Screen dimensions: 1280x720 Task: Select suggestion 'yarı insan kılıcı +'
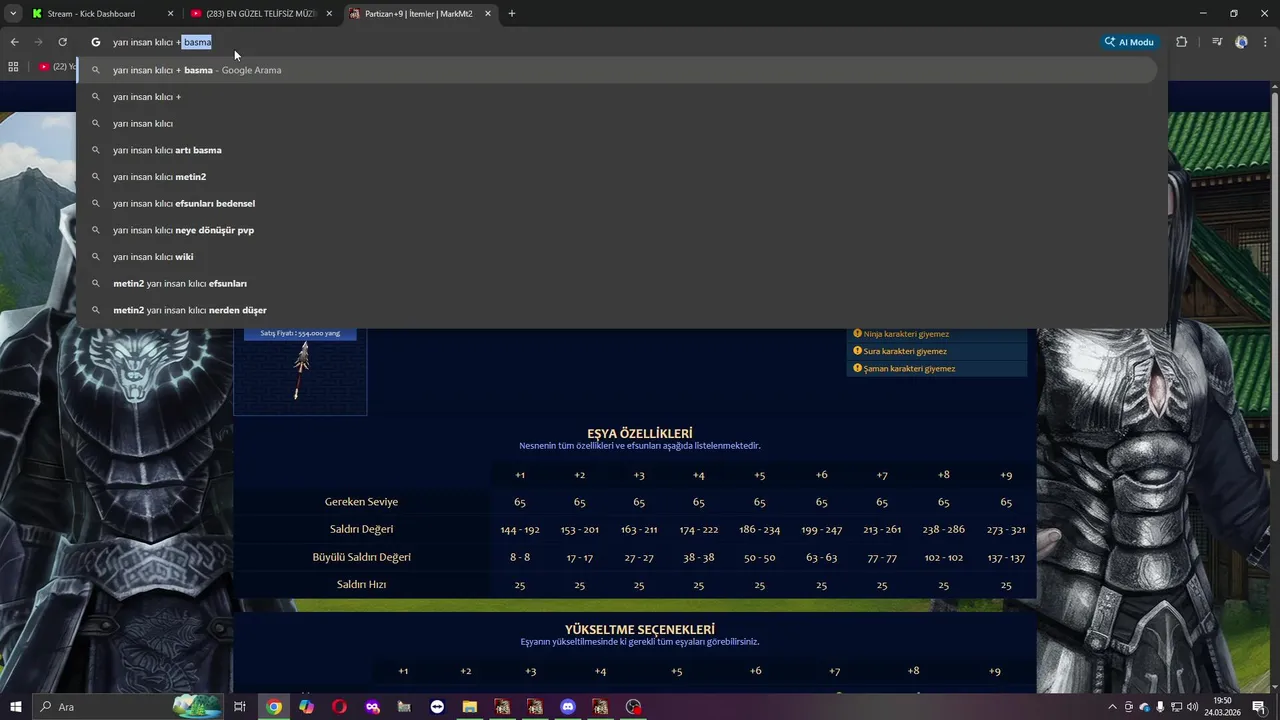tap(617, 97)
